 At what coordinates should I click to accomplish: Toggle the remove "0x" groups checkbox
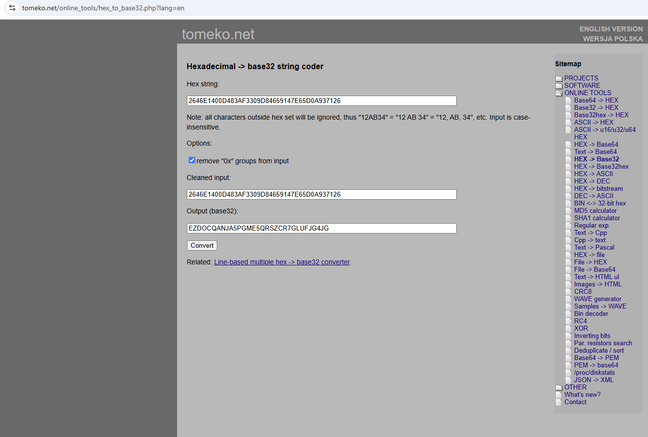click(x=192, y=160)
